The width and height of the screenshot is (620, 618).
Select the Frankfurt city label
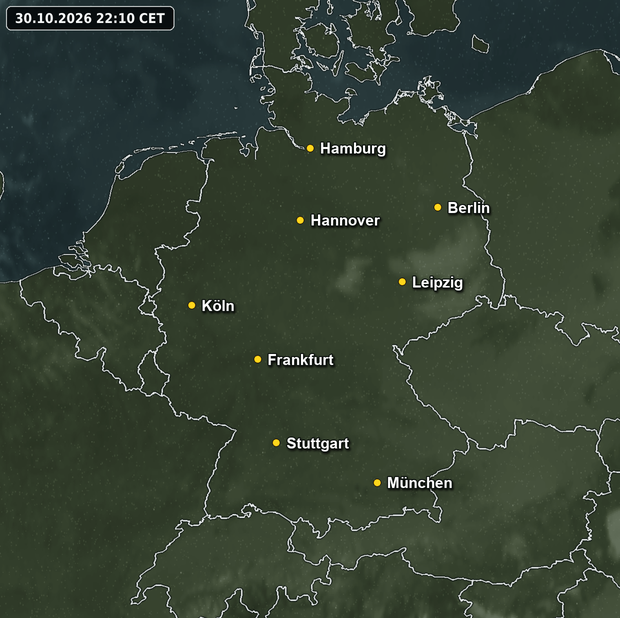(x=300, y=360)
